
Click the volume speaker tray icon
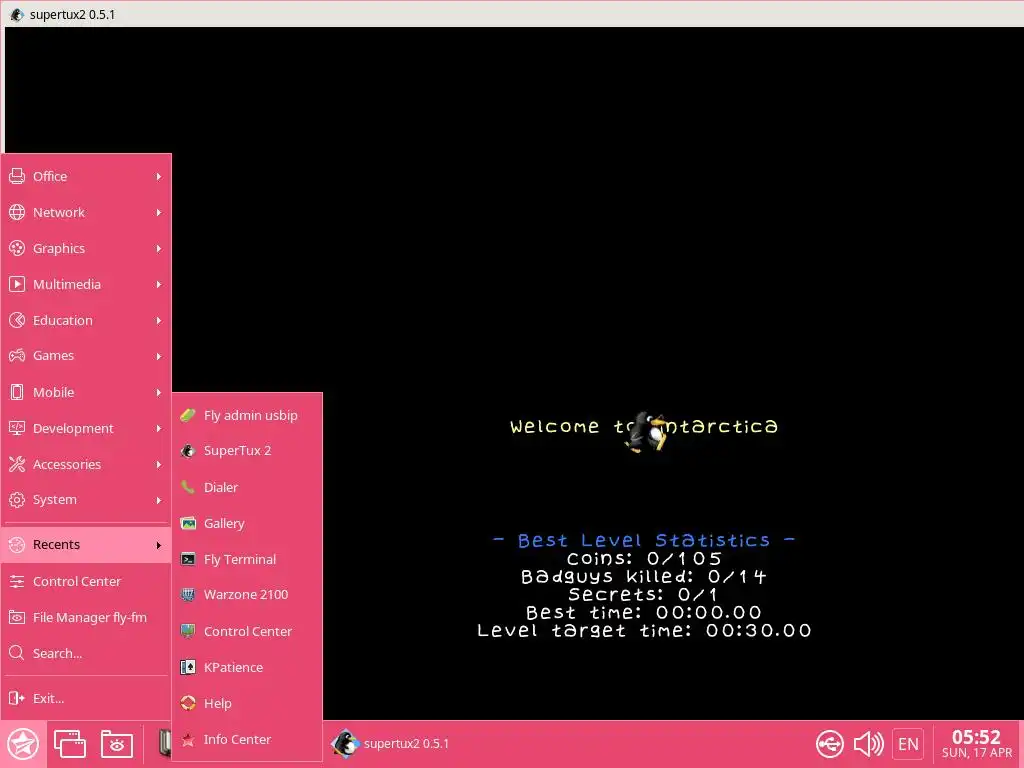(869, 744)
